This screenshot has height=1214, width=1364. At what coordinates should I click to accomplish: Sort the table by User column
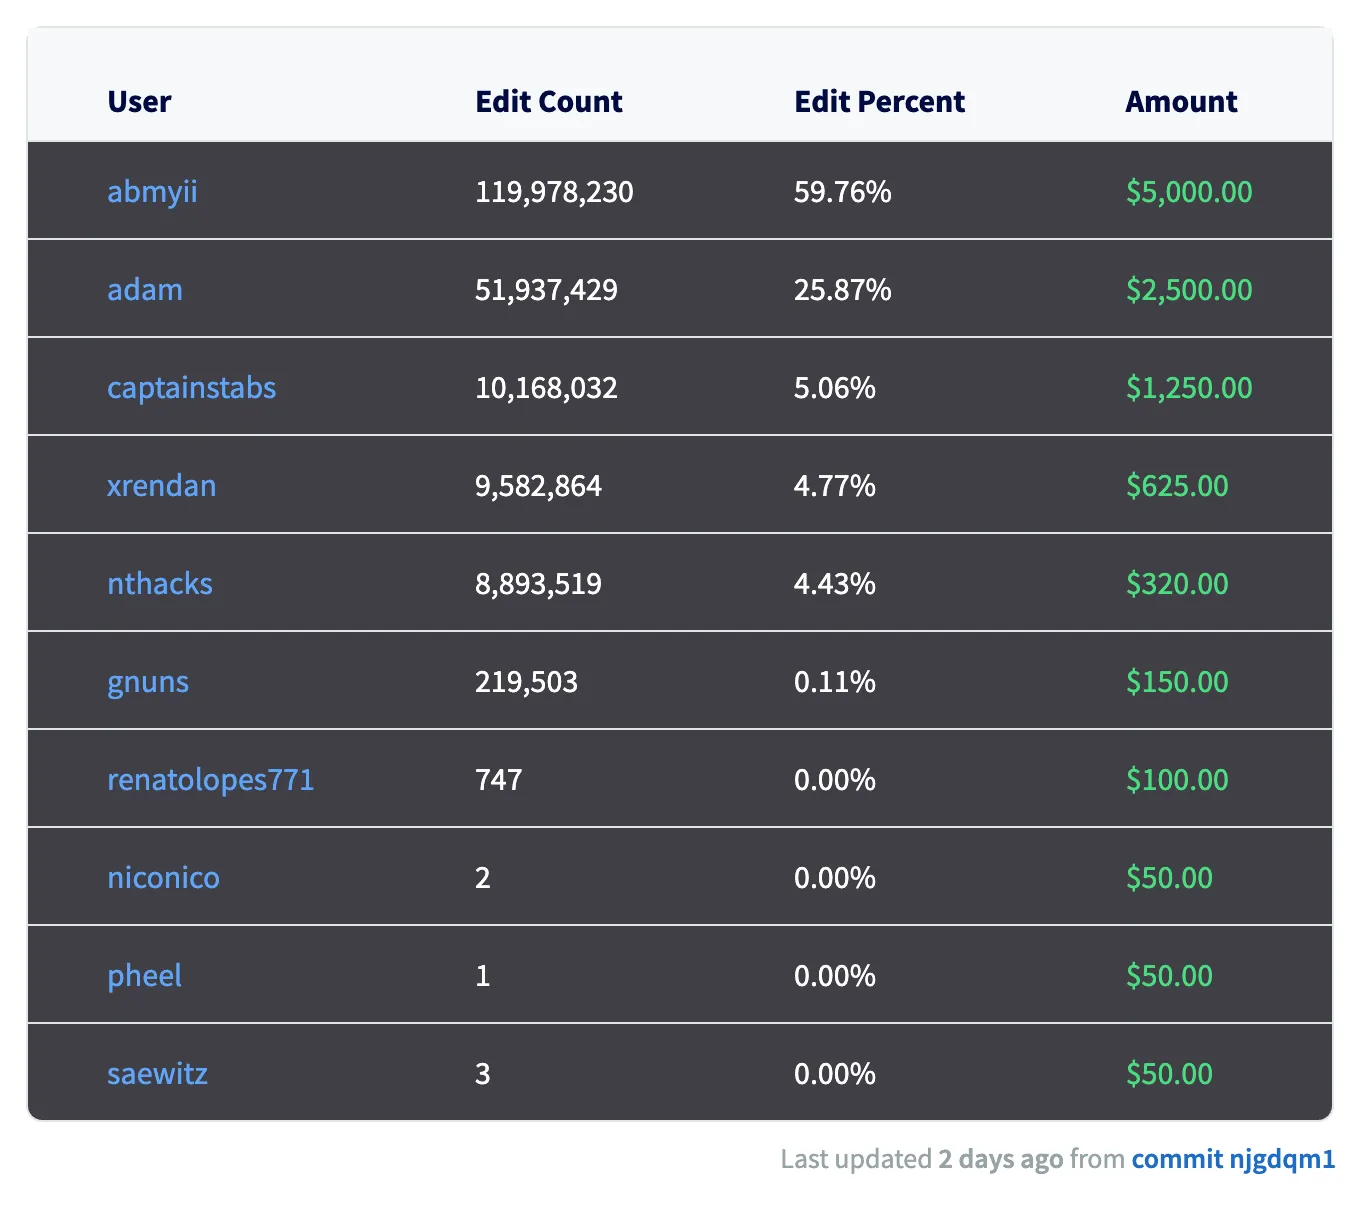point(139,101)
